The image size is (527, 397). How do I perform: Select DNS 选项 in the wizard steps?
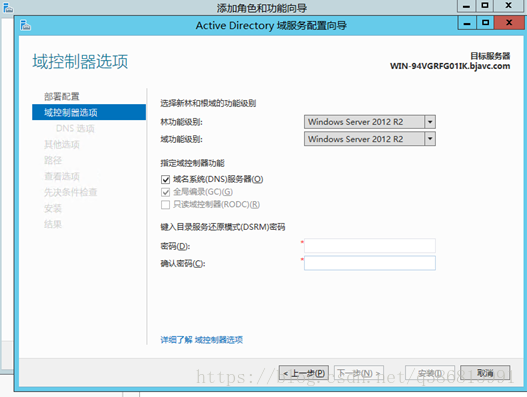[x=75, y=128]
